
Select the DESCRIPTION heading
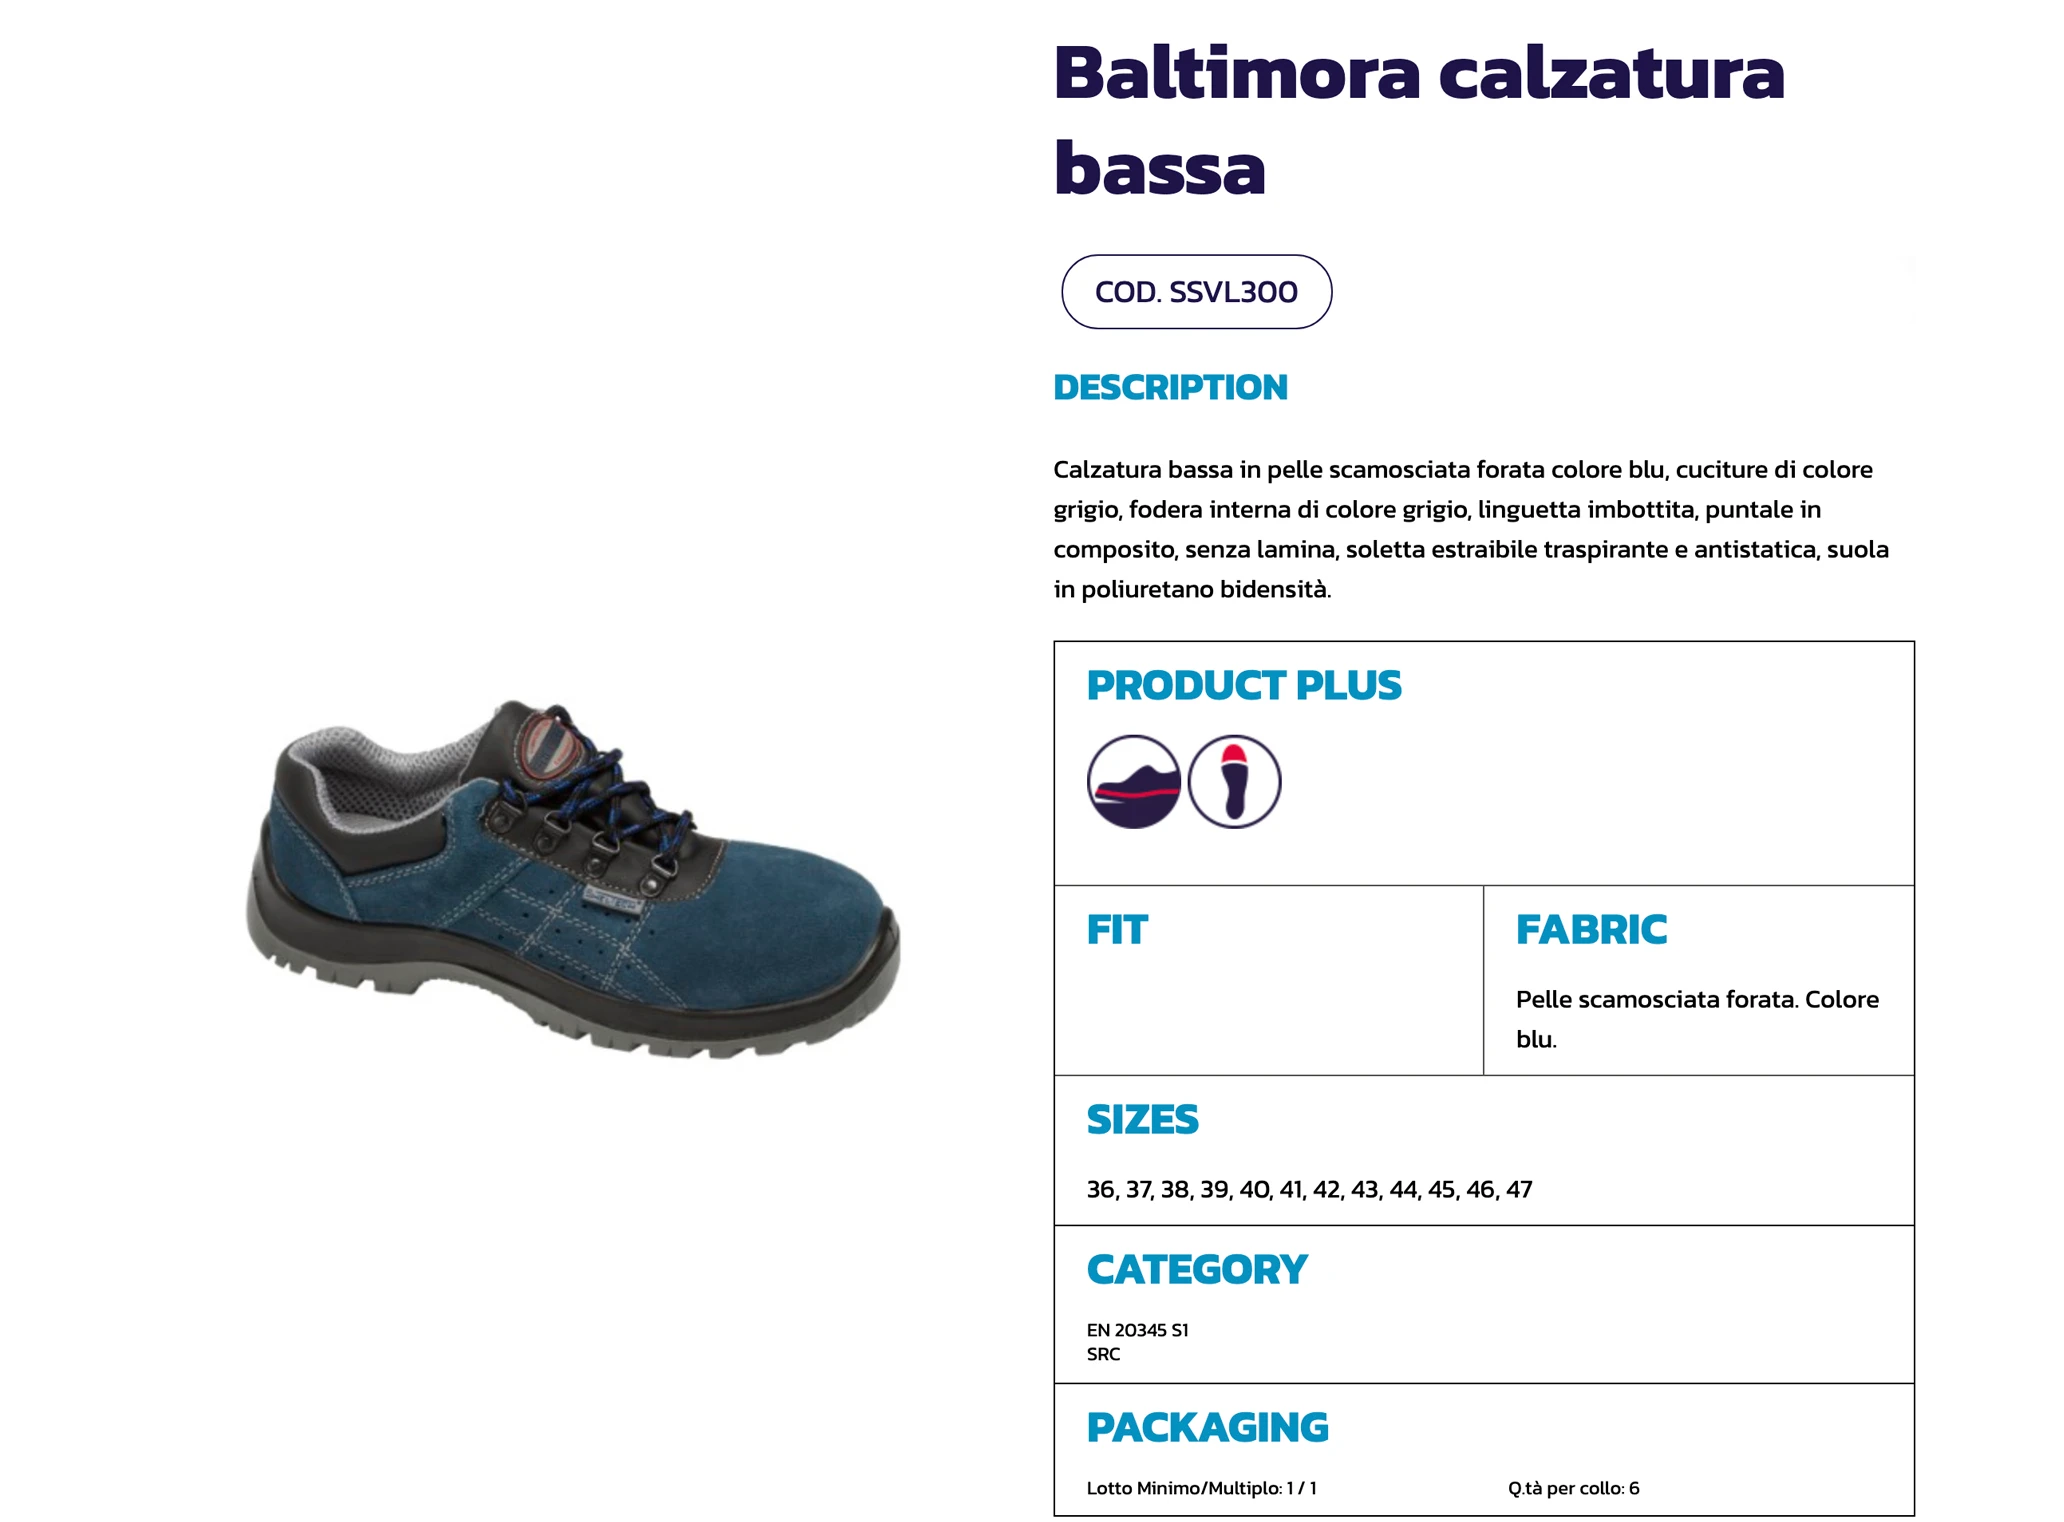[x=1170, y=387]
